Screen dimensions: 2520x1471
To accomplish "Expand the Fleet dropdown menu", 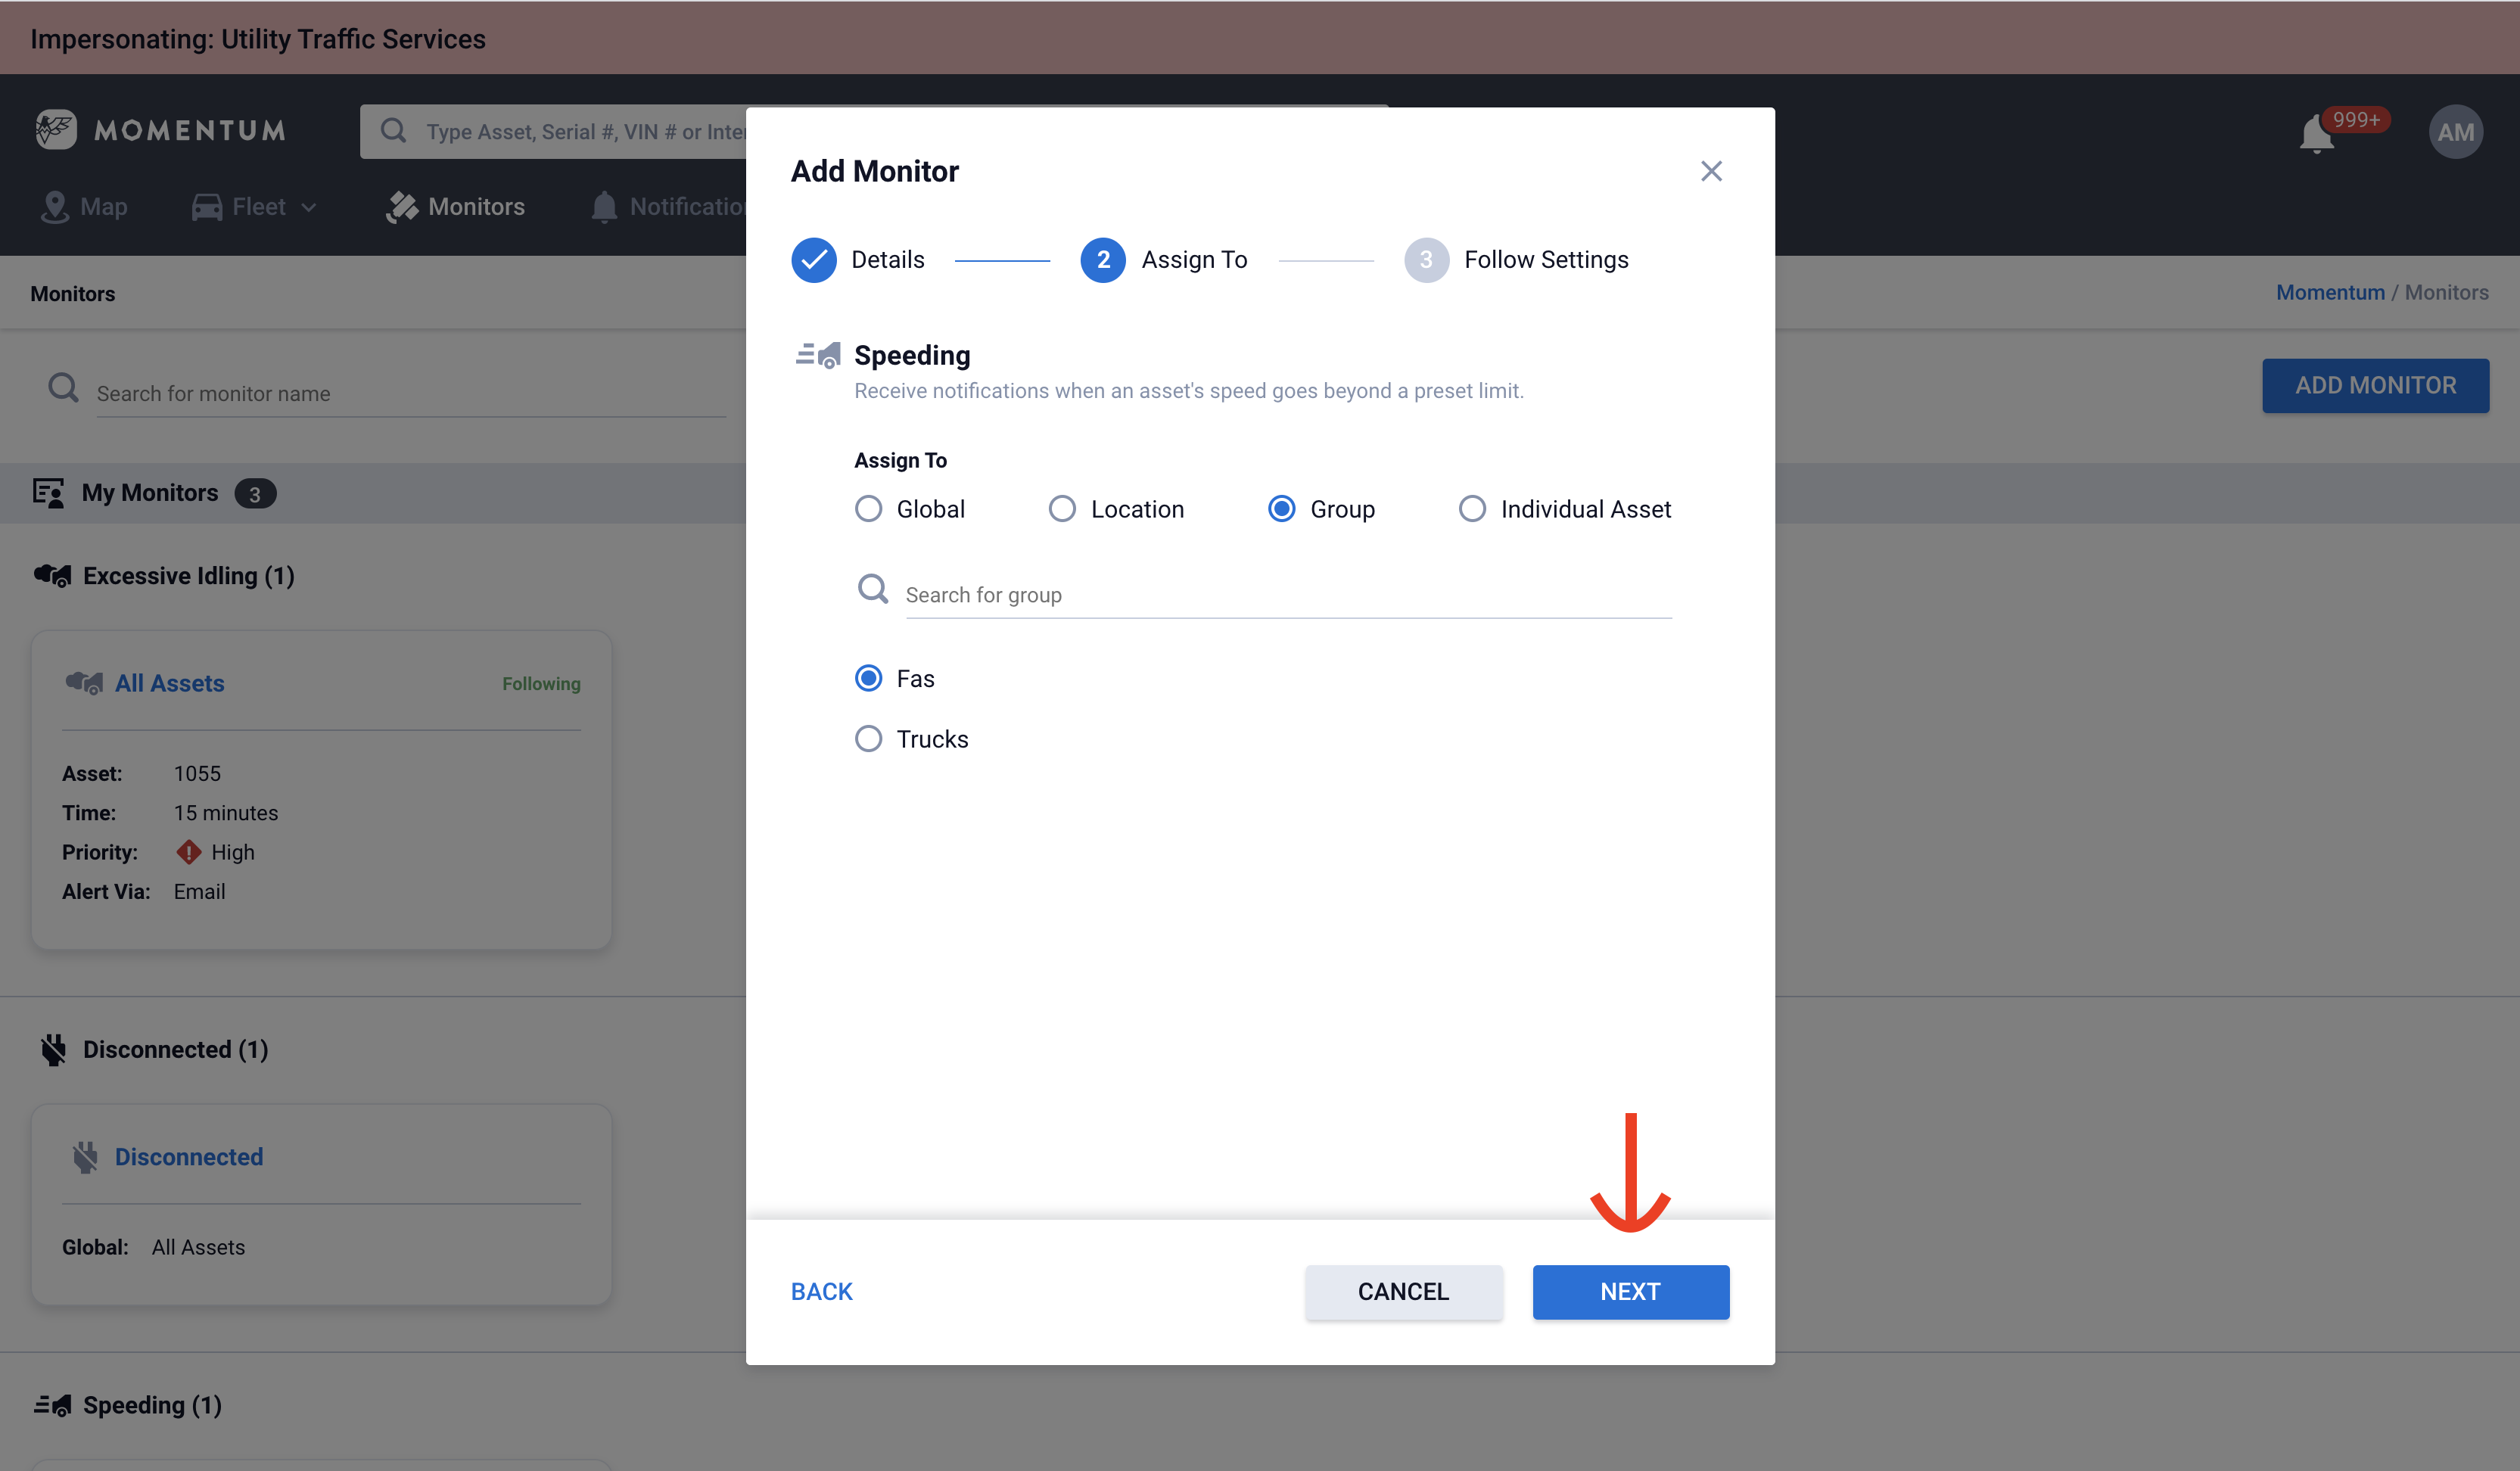I will point(255,207).
